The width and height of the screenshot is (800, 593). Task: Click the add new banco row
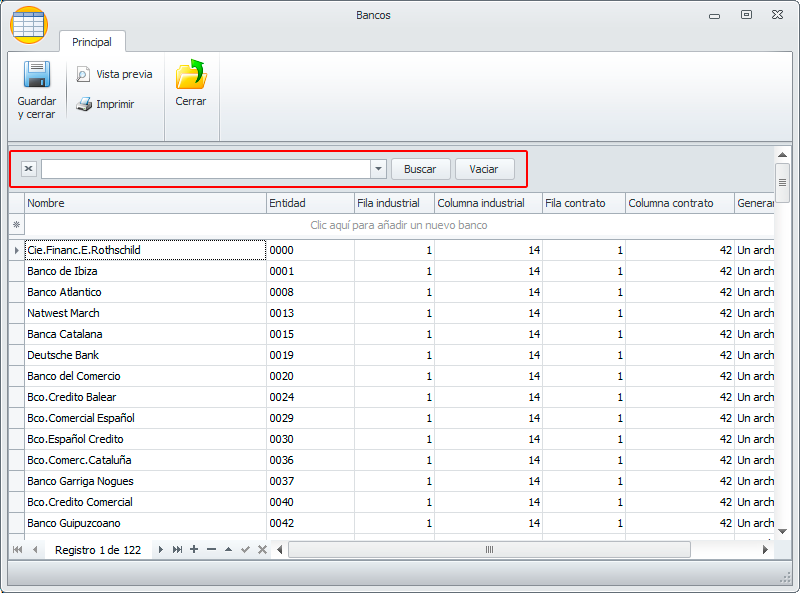[399, 226]
